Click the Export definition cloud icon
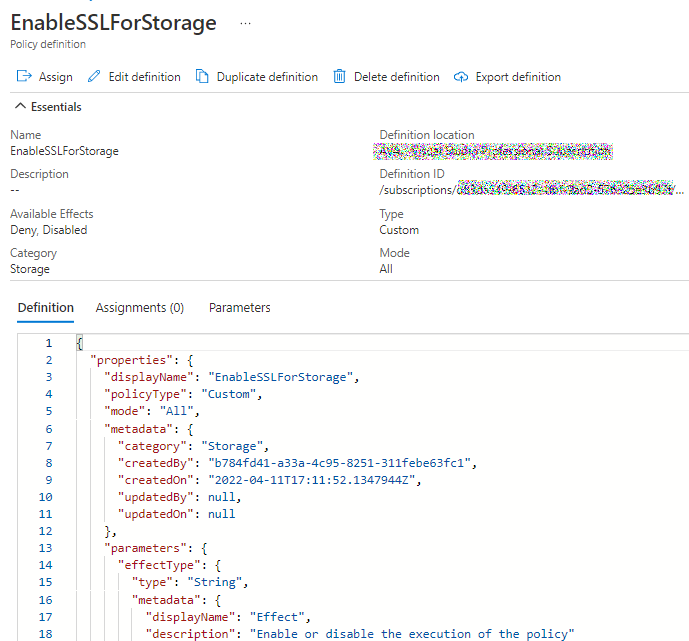The image size is (689, 641). [x=461, y=77]
